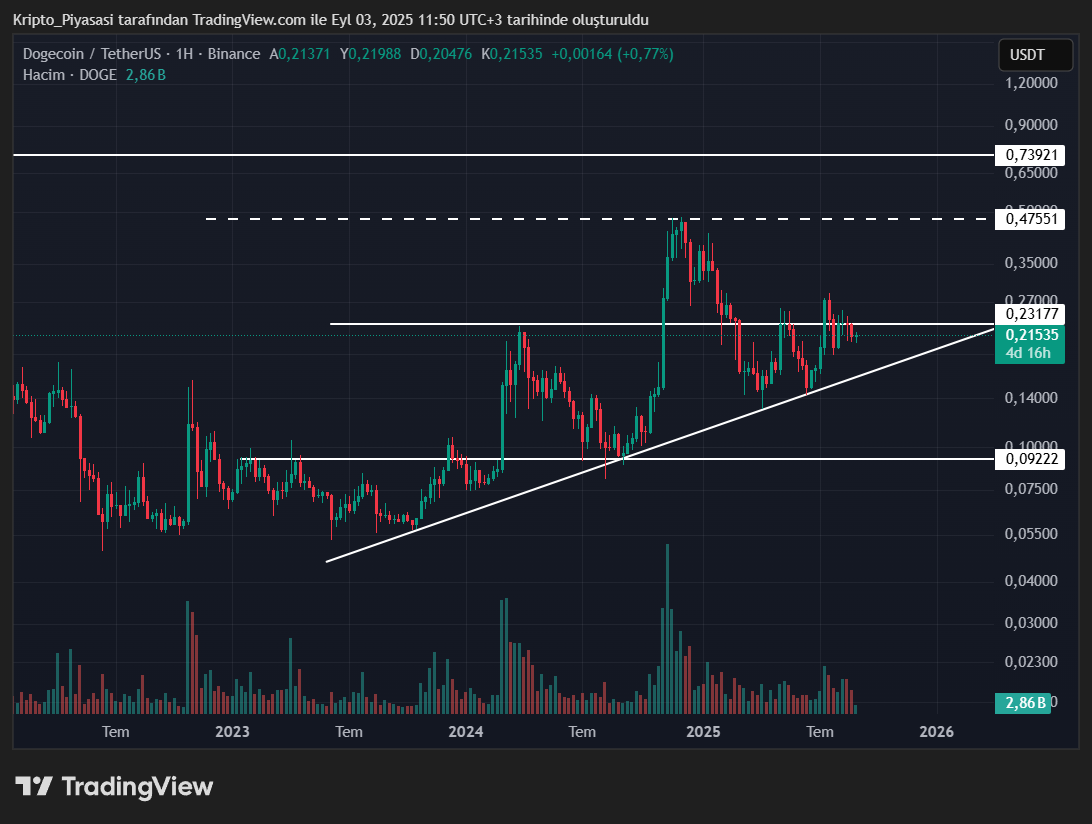The image size is (1092, 824).
Task: Click the 2023 label on time axis
Action: pyautogui.click(x=232, y=732)
